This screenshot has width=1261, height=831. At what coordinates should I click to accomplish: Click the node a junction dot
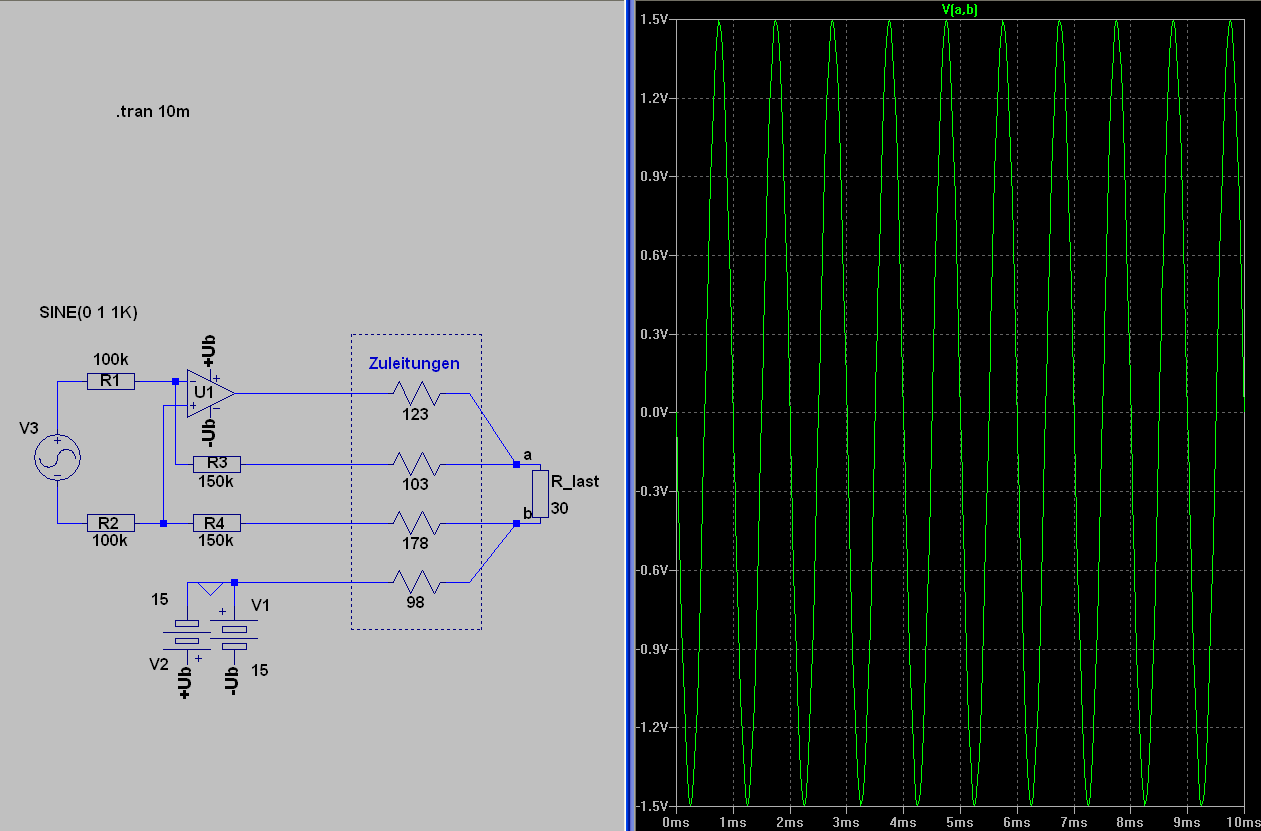516,464
